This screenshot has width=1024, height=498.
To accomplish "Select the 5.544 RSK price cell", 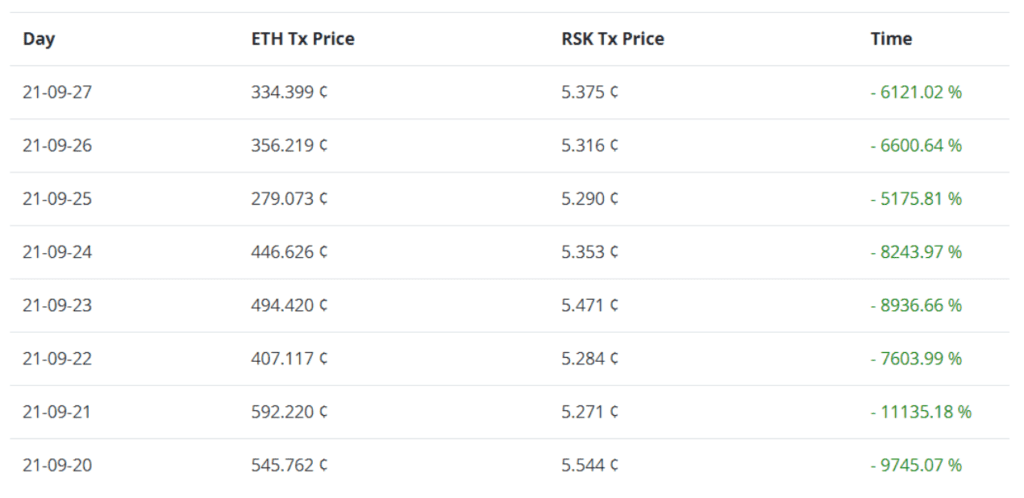I will point(590,465).
